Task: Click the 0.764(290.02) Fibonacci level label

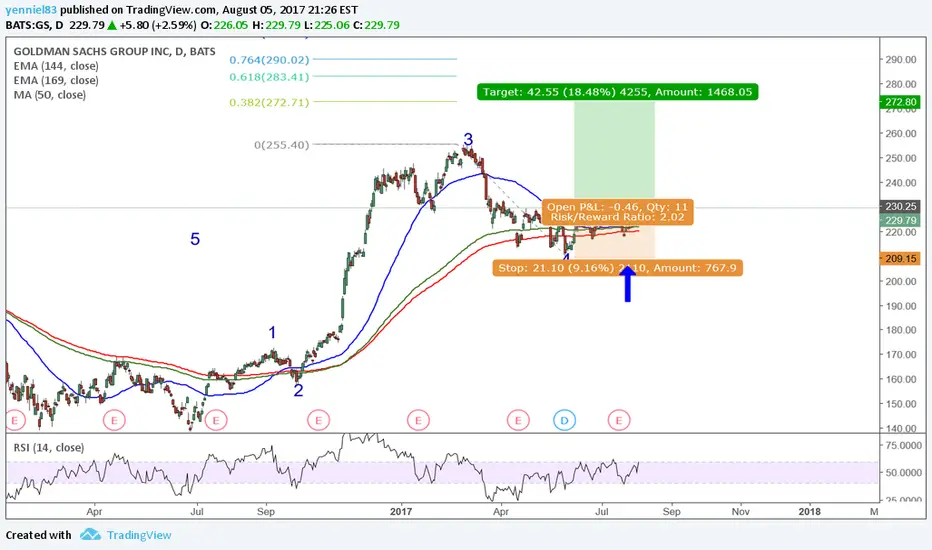Action: 269,60
